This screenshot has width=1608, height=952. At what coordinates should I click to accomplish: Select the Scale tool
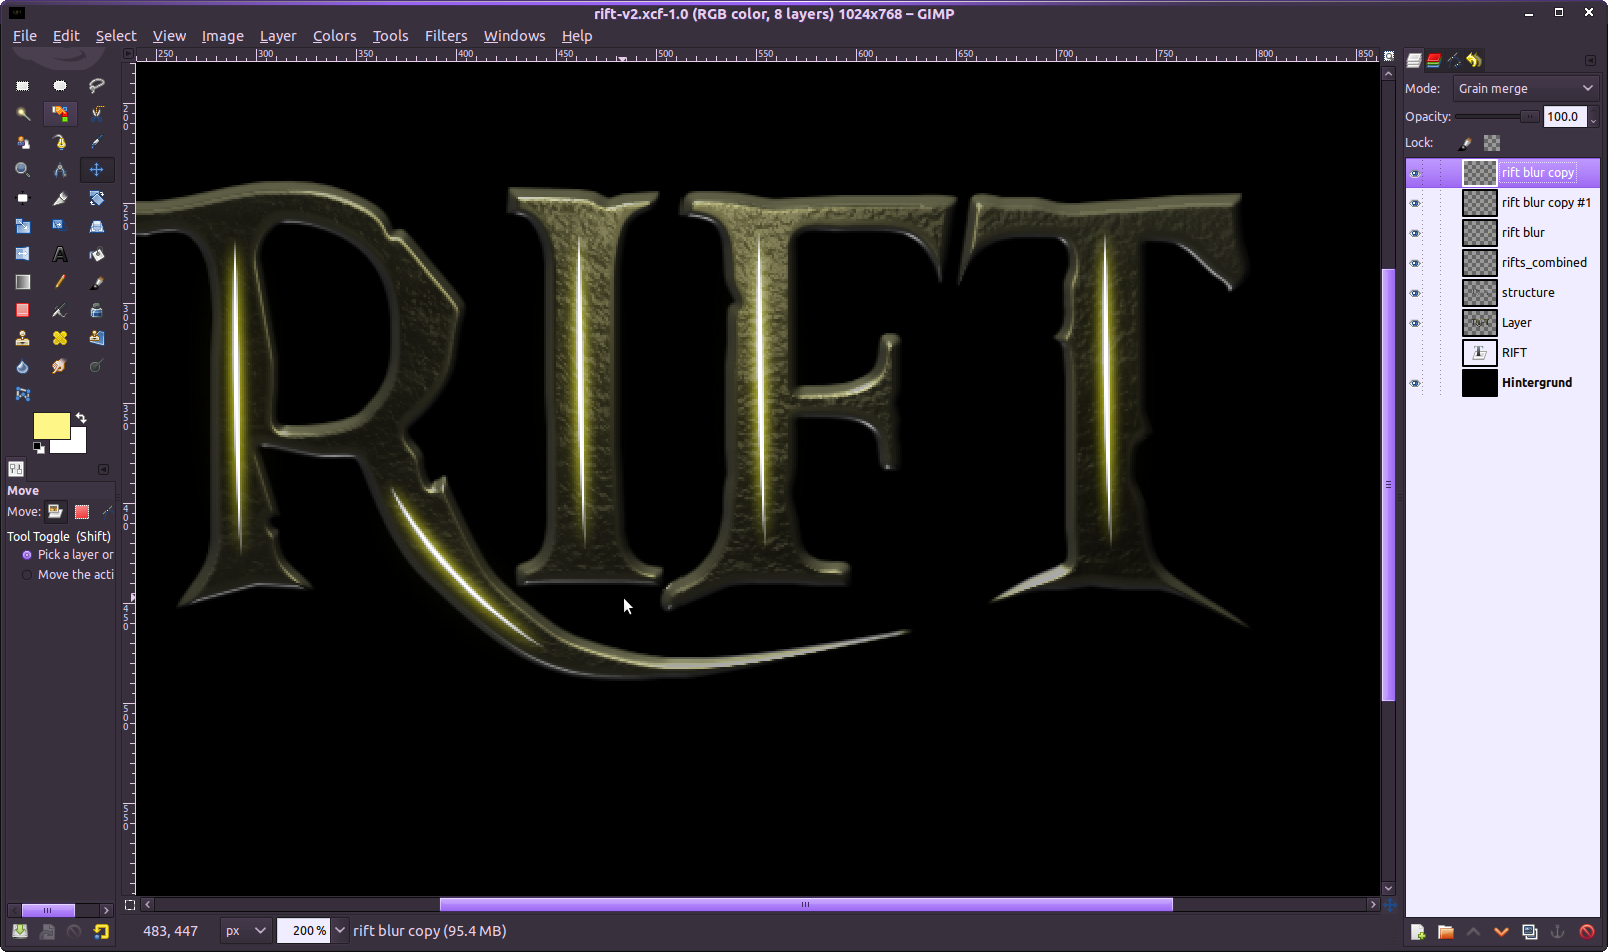pos(22,226)
